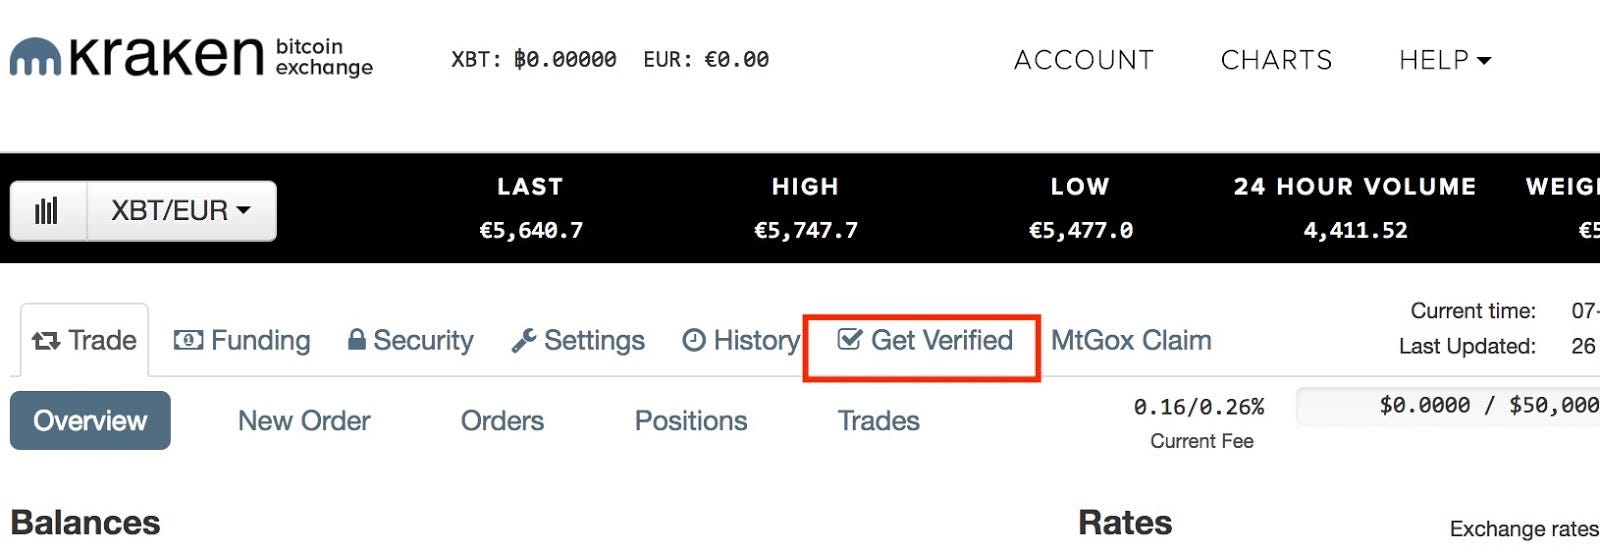Image resolution: width=1600 pixels, height=556 pixels.
Task: Open the ACCOUNT menu item
Action: 1083,60
